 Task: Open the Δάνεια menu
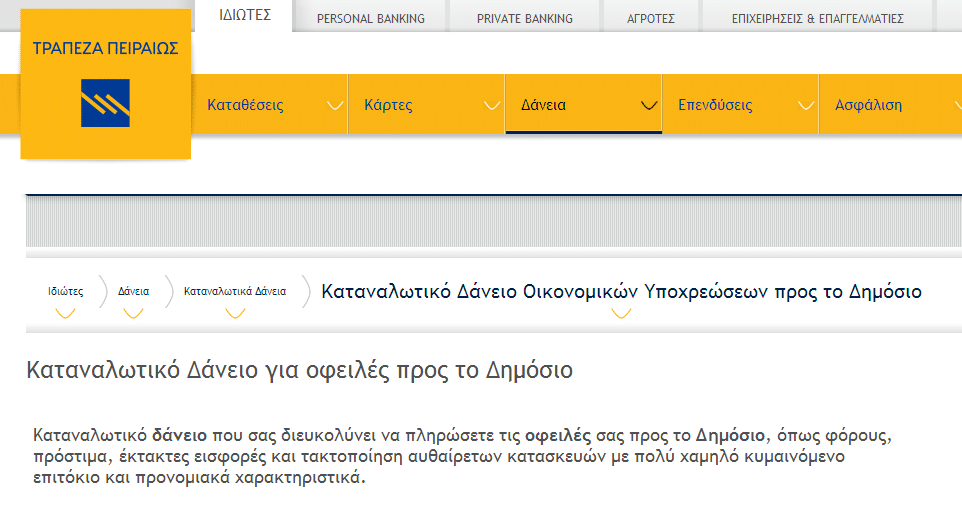tap(544, 105)
